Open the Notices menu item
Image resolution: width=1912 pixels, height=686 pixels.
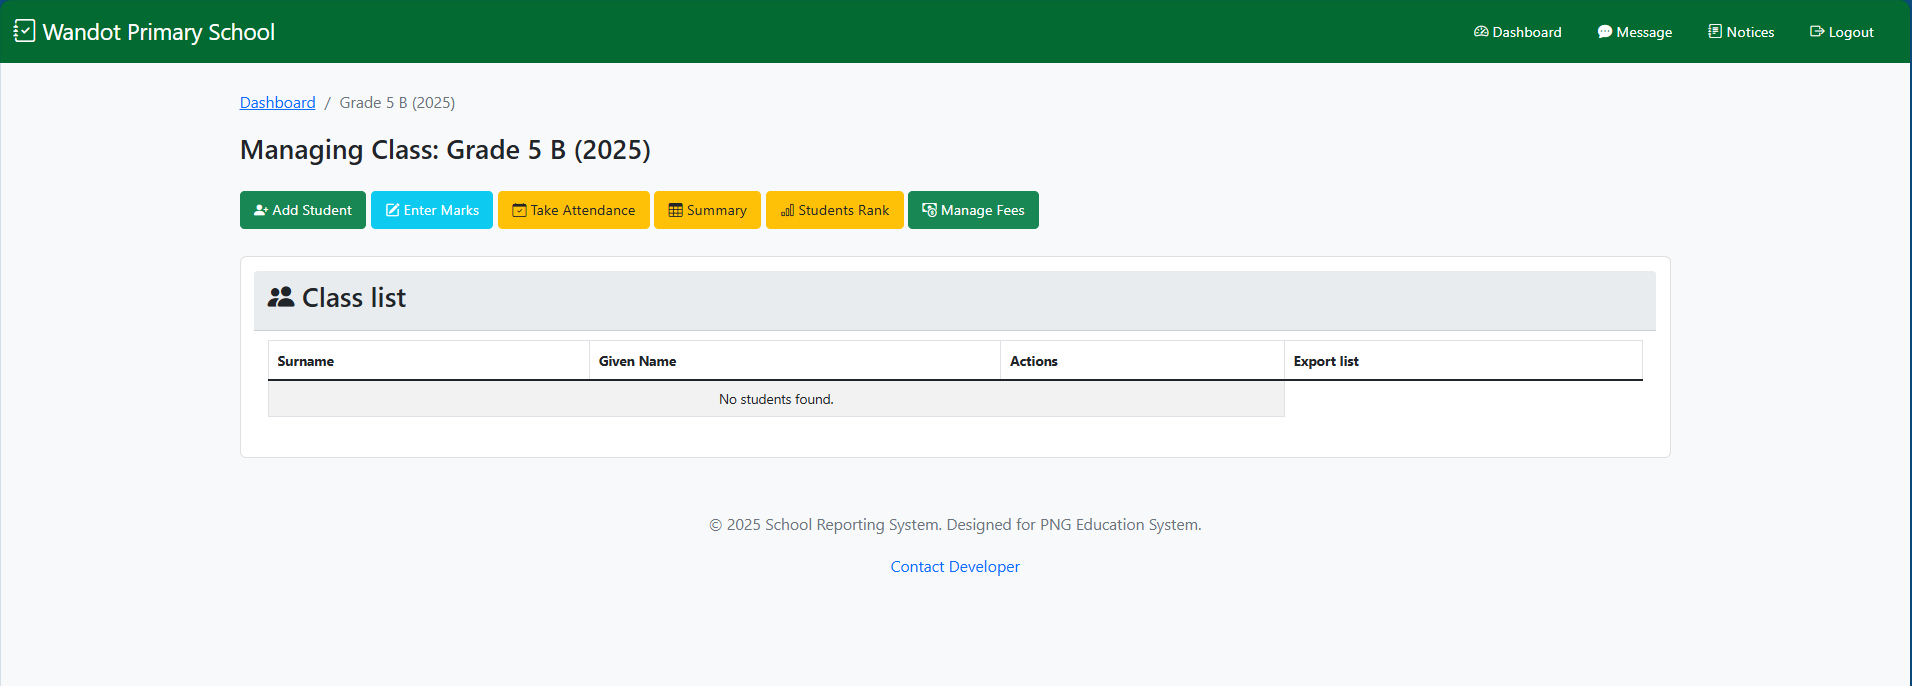click(1741, 32)
